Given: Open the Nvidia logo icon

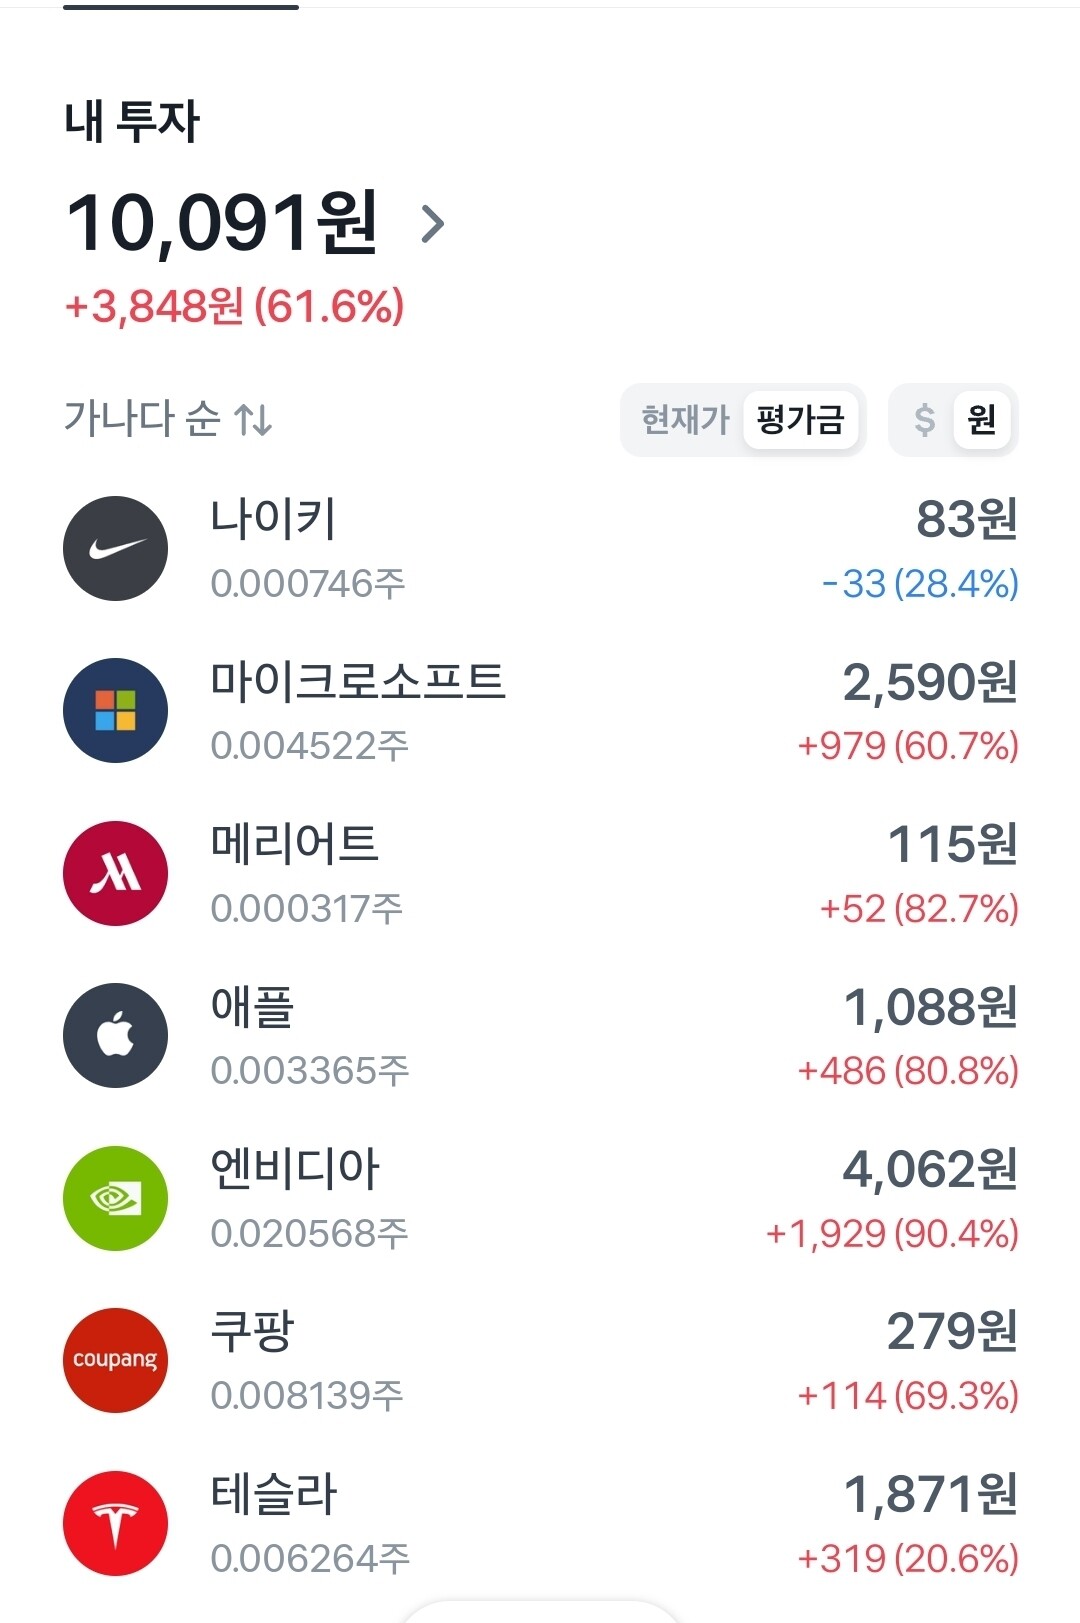Looking at the screenshot, I should click(x=115, y=1198).
